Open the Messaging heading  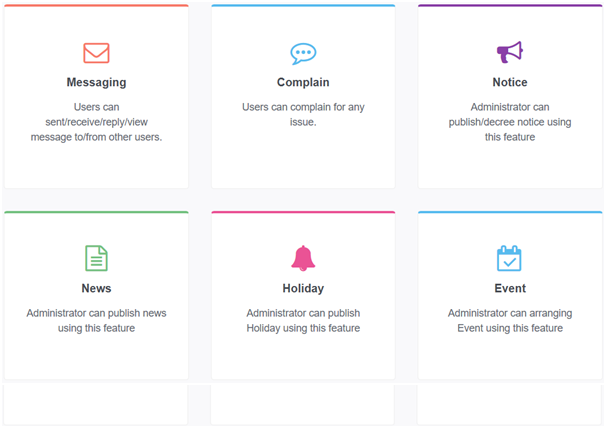pyautogui.click(x=96, y=82)
